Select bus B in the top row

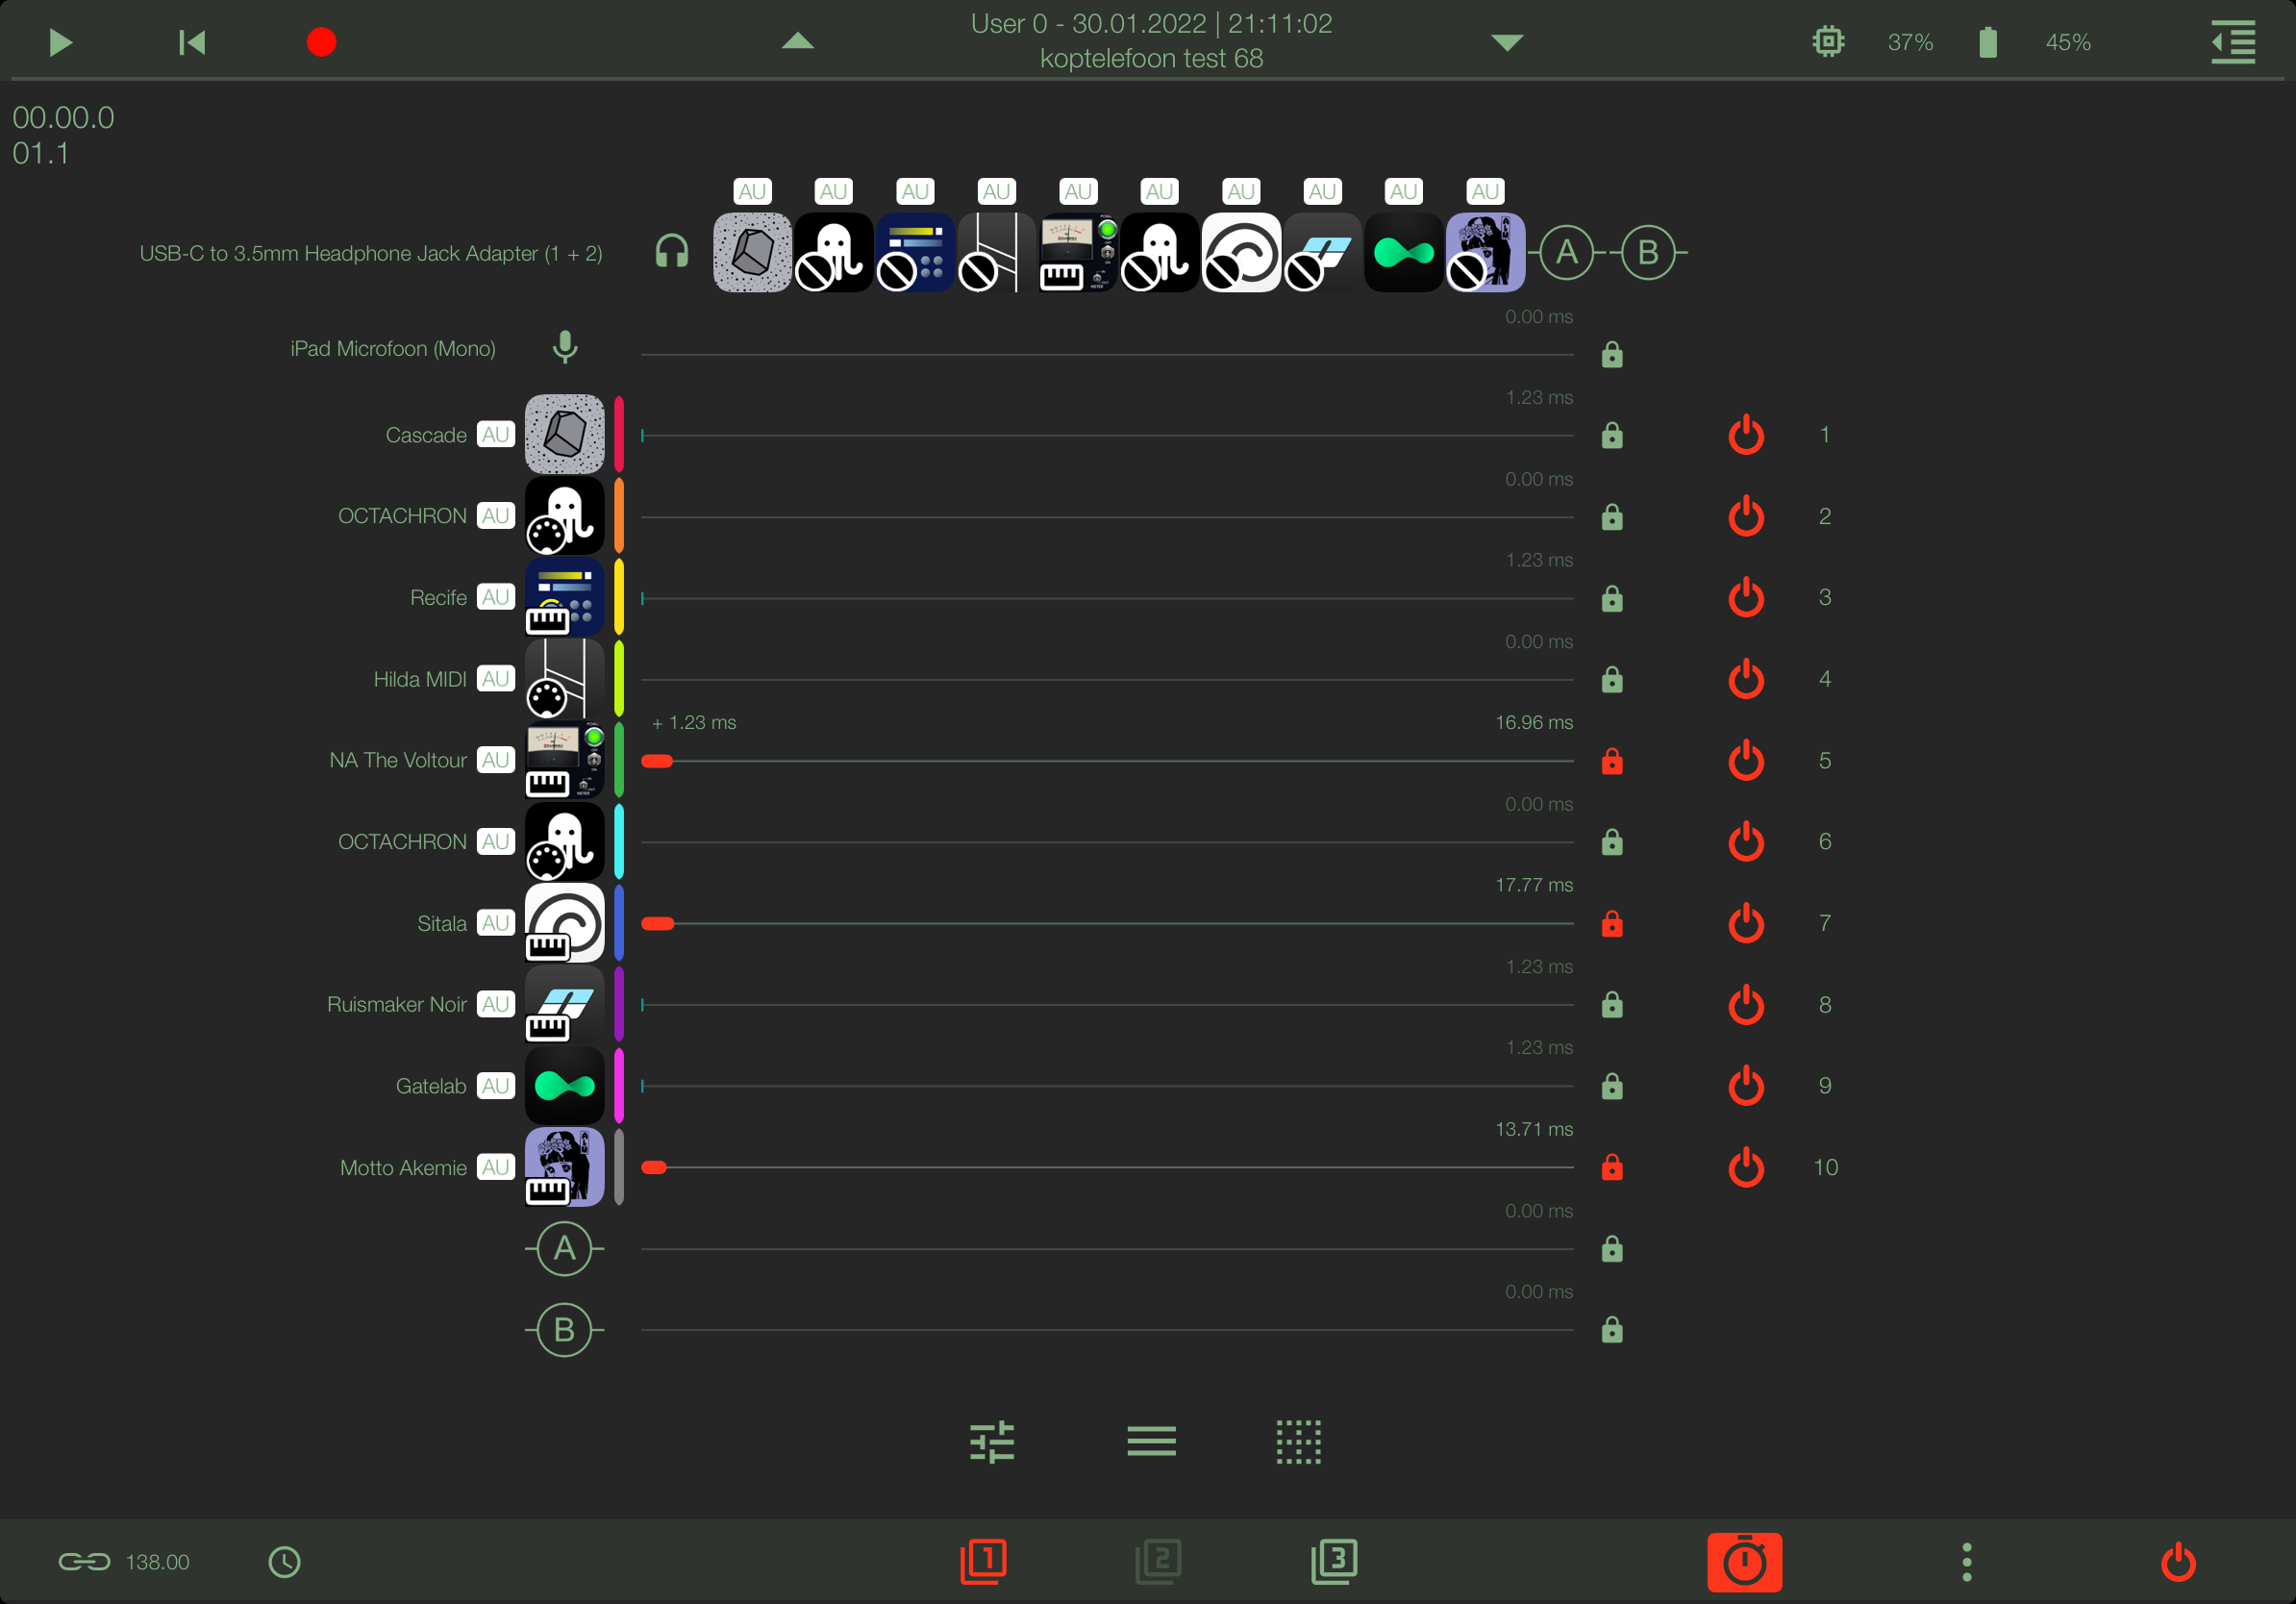tap(1648, 252)
